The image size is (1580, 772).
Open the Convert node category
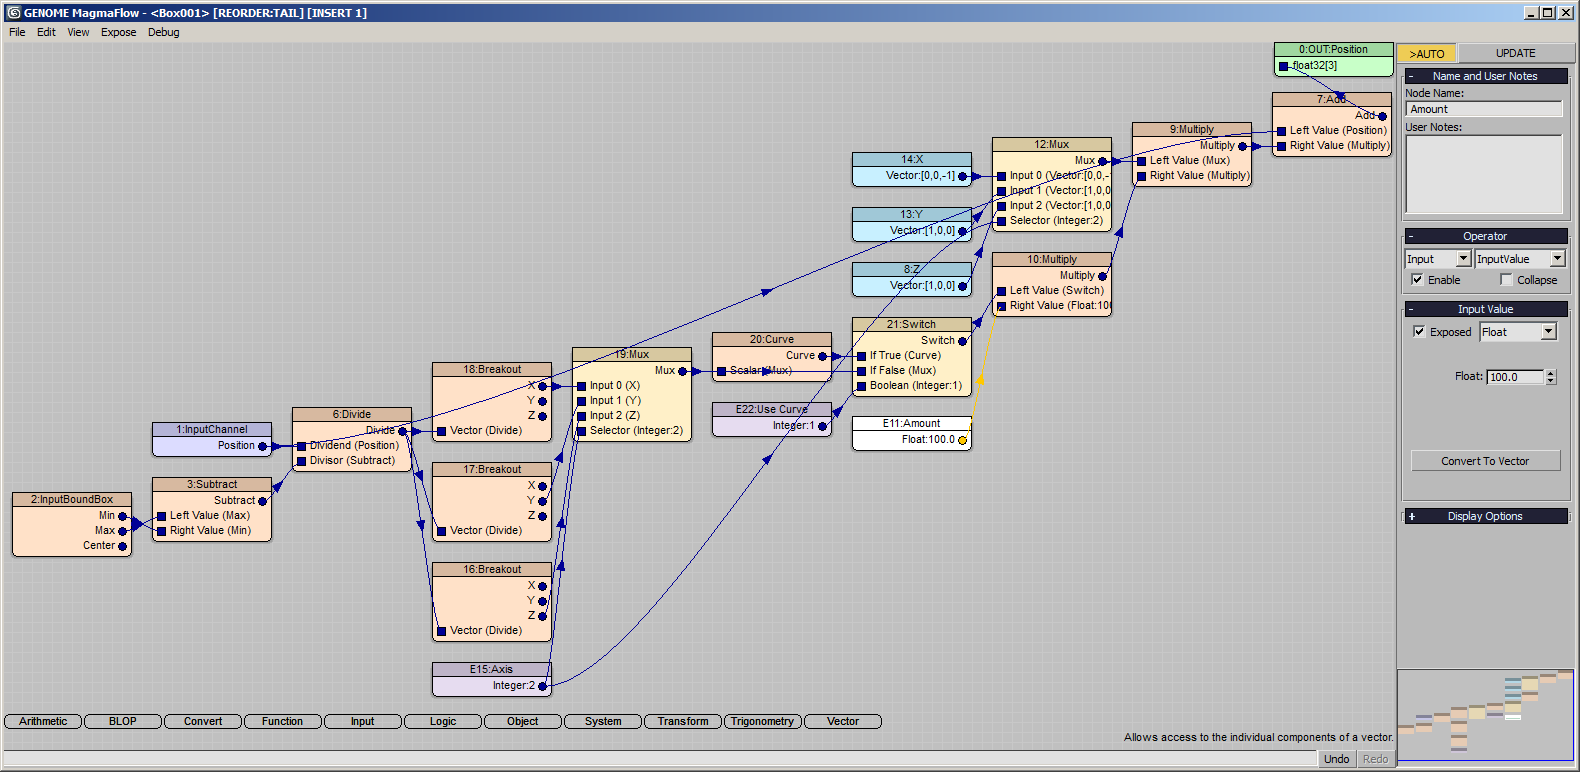coord(203,721)
